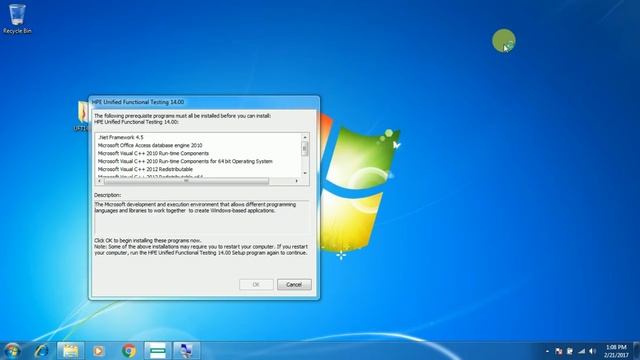Select the UFT folder on the desktop
Screen dimensions: 640x360
pyautogui.click(x=82, y=116)
